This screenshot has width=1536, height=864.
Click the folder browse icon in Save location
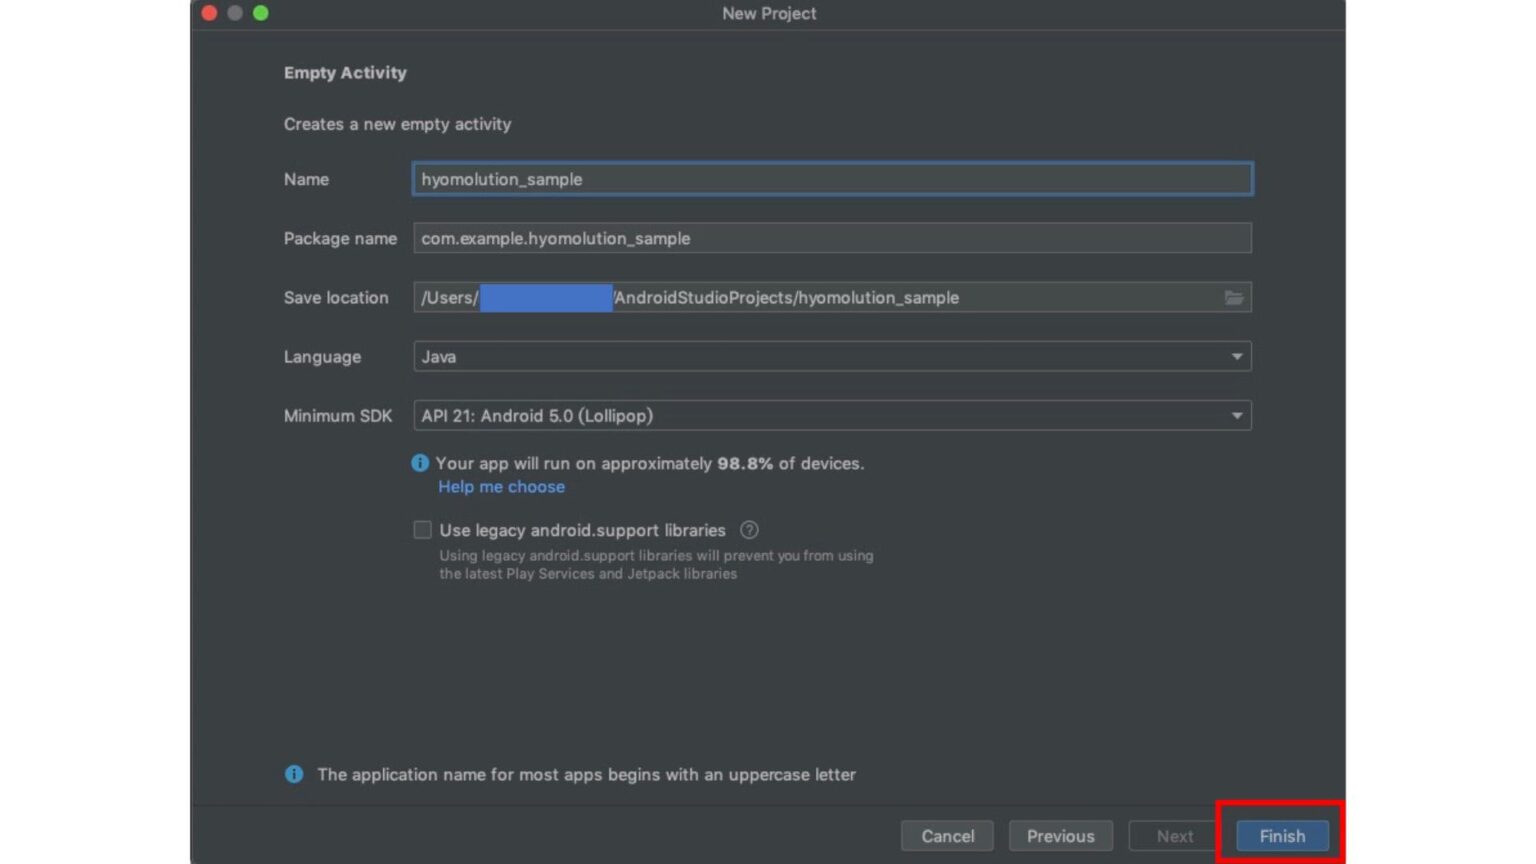coord(1233,298)
